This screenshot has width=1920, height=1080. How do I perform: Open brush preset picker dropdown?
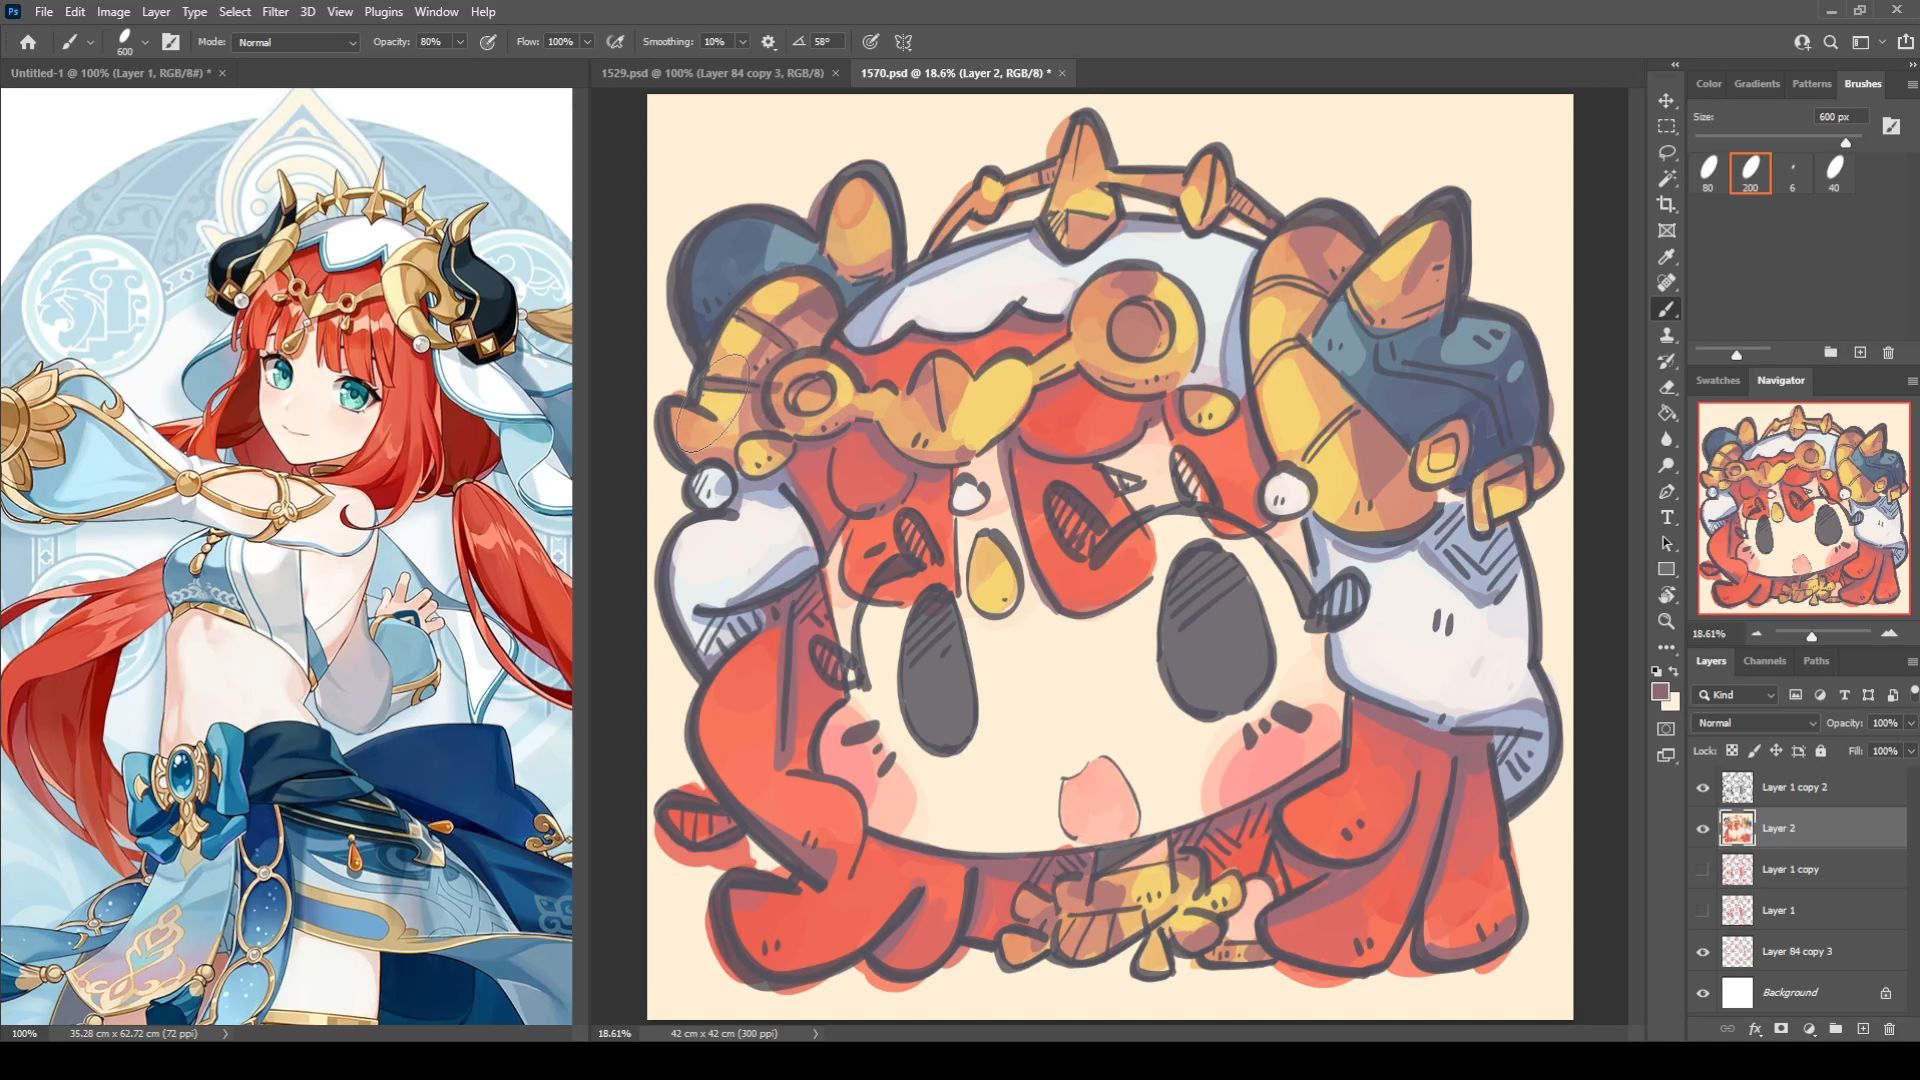[x=145, y=42]
